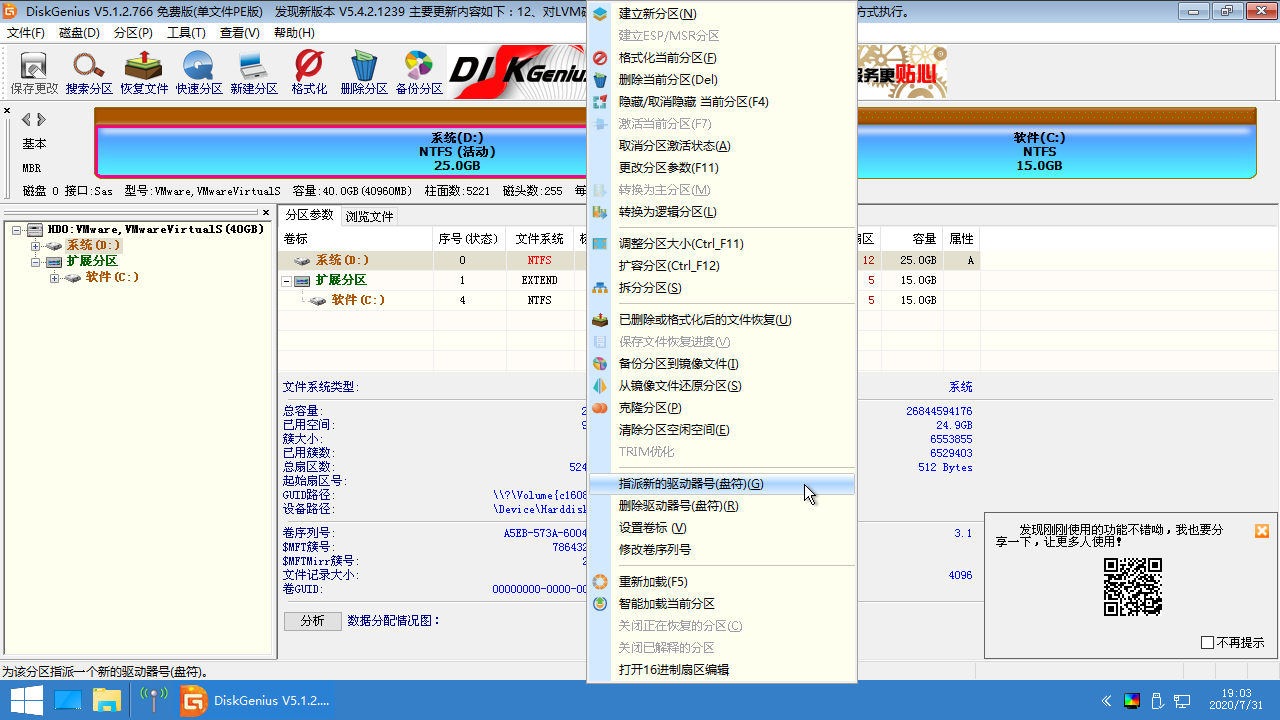Open the Windows Start button
The height and width of the screenshot is (720, 1280).
[x=26, y=700]
